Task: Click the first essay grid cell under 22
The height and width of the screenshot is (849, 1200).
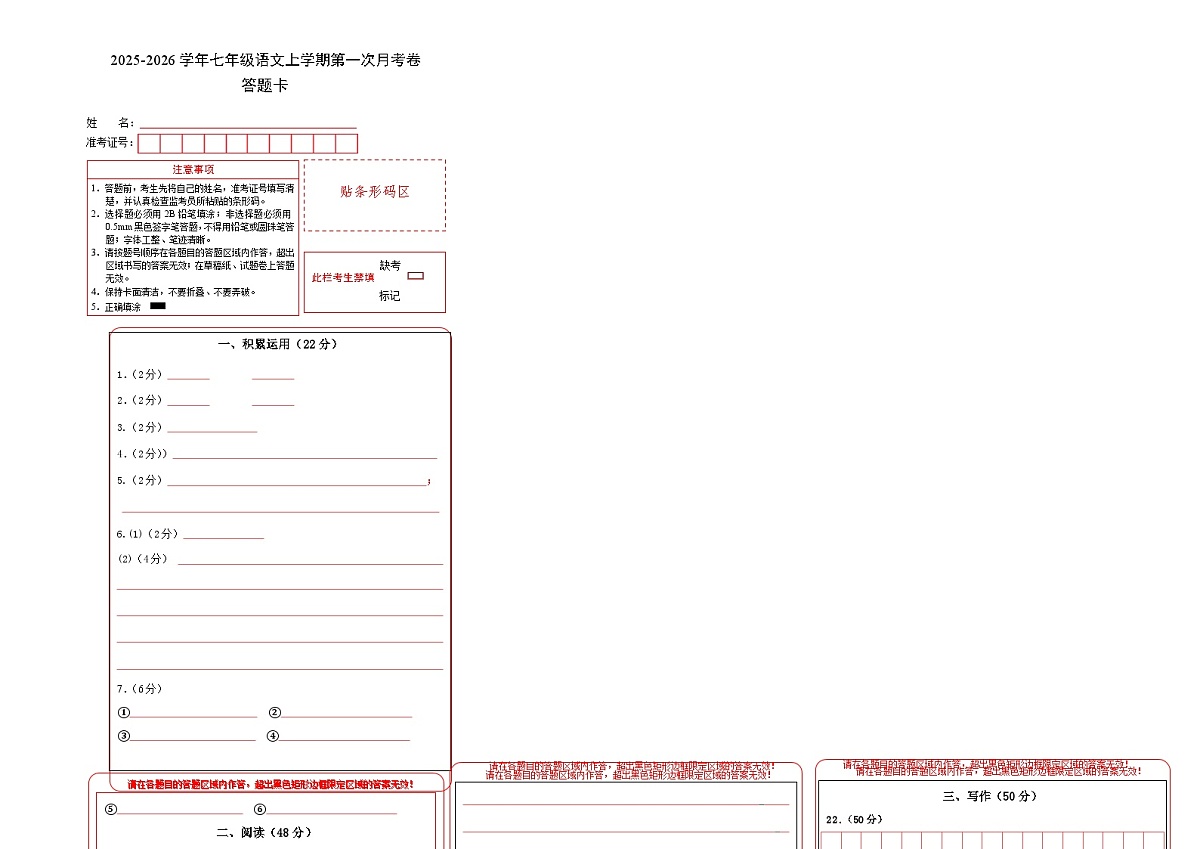Action: pos(832,841)
